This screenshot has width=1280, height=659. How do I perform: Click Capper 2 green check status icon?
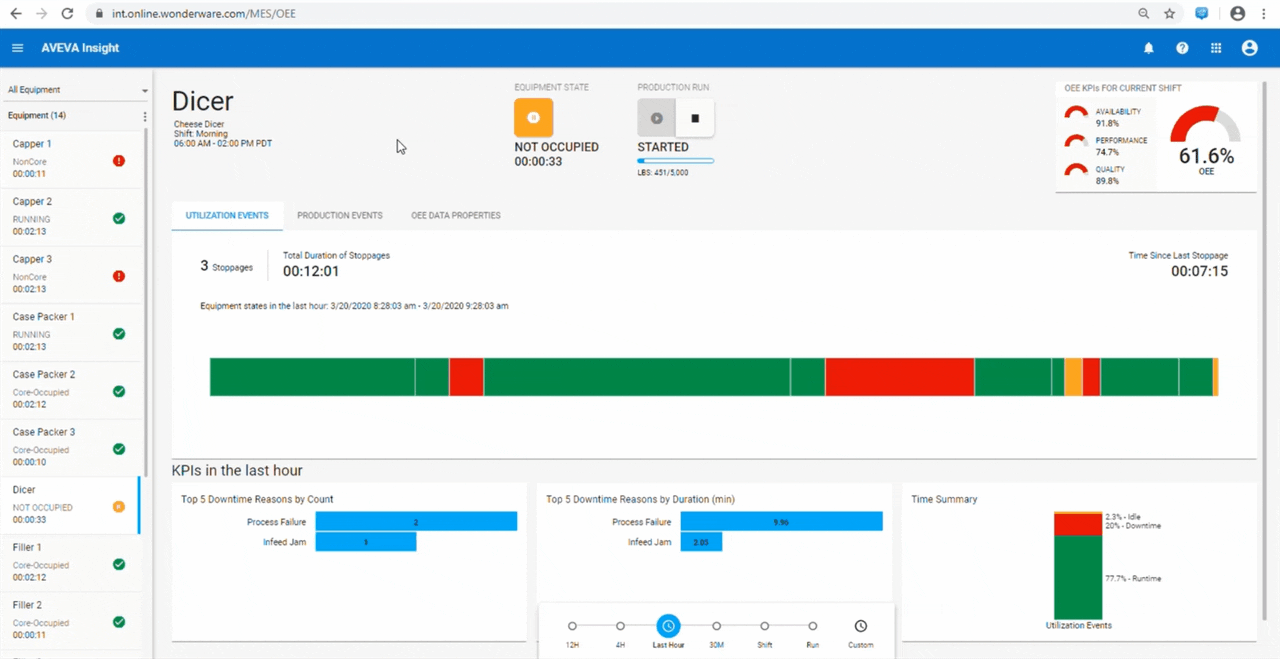(x=119, y=218)
